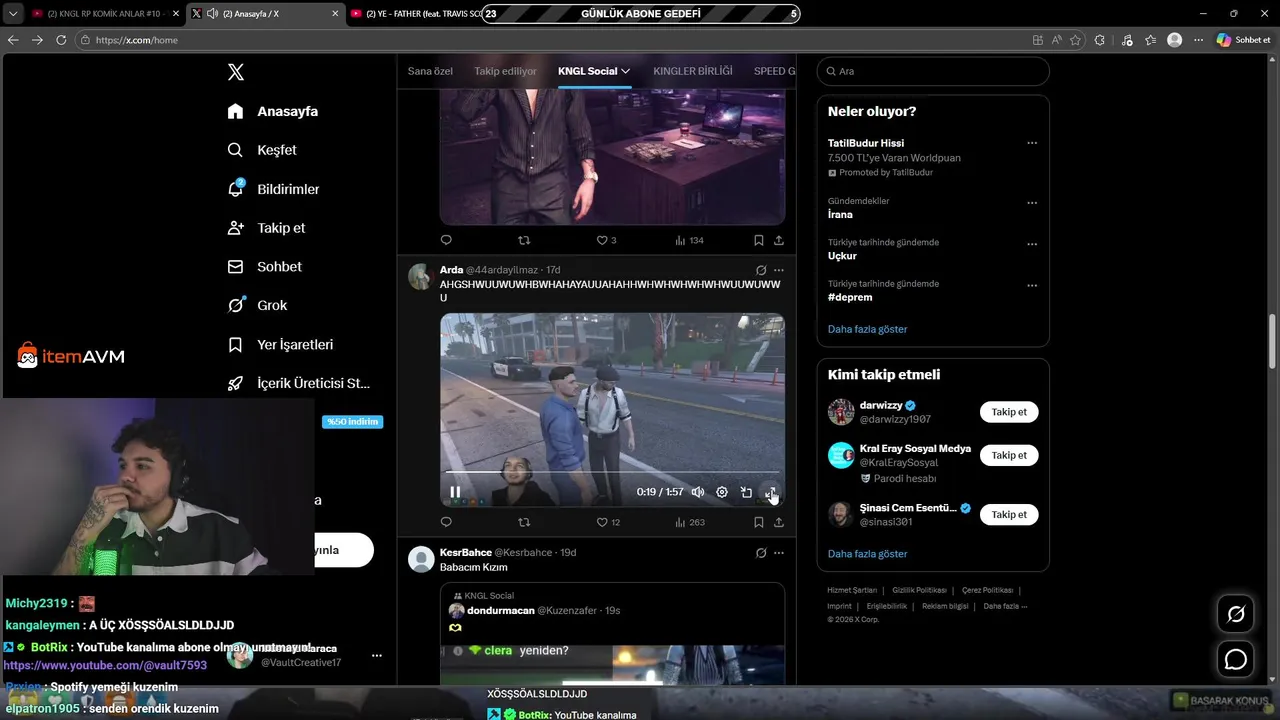1280x720 pixels.
Task: Mute the Anasayfa / X tab audio icon
Action: [212, 14]
